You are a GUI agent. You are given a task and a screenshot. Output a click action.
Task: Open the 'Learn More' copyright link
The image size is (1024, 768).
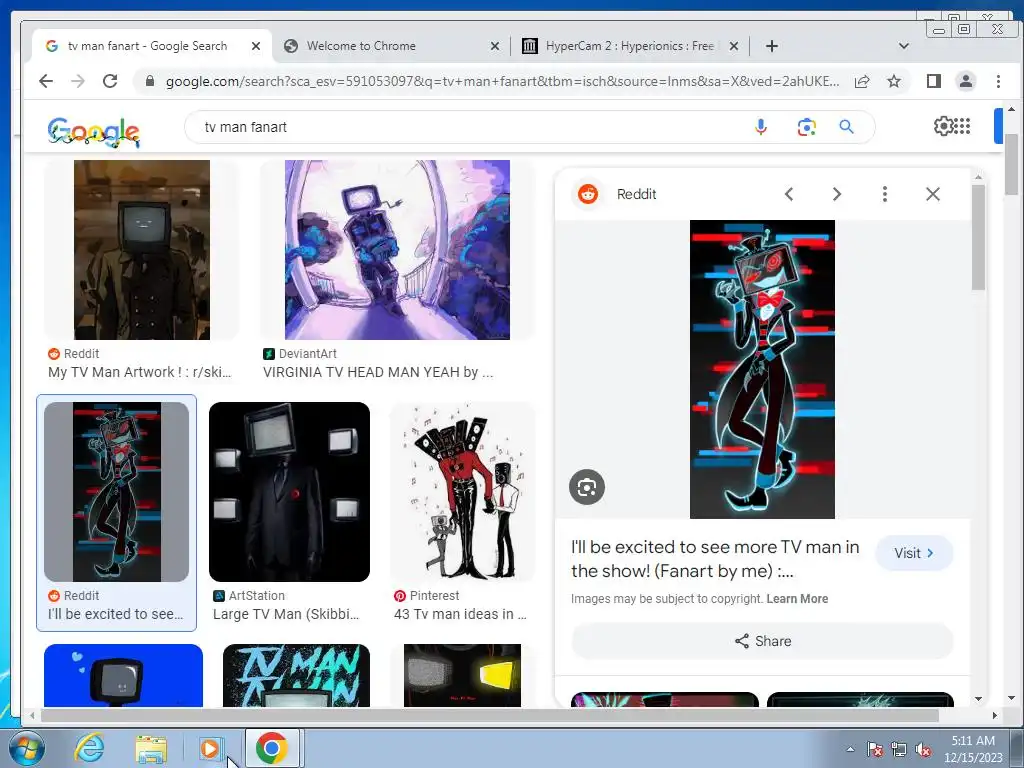pos(797,599)
